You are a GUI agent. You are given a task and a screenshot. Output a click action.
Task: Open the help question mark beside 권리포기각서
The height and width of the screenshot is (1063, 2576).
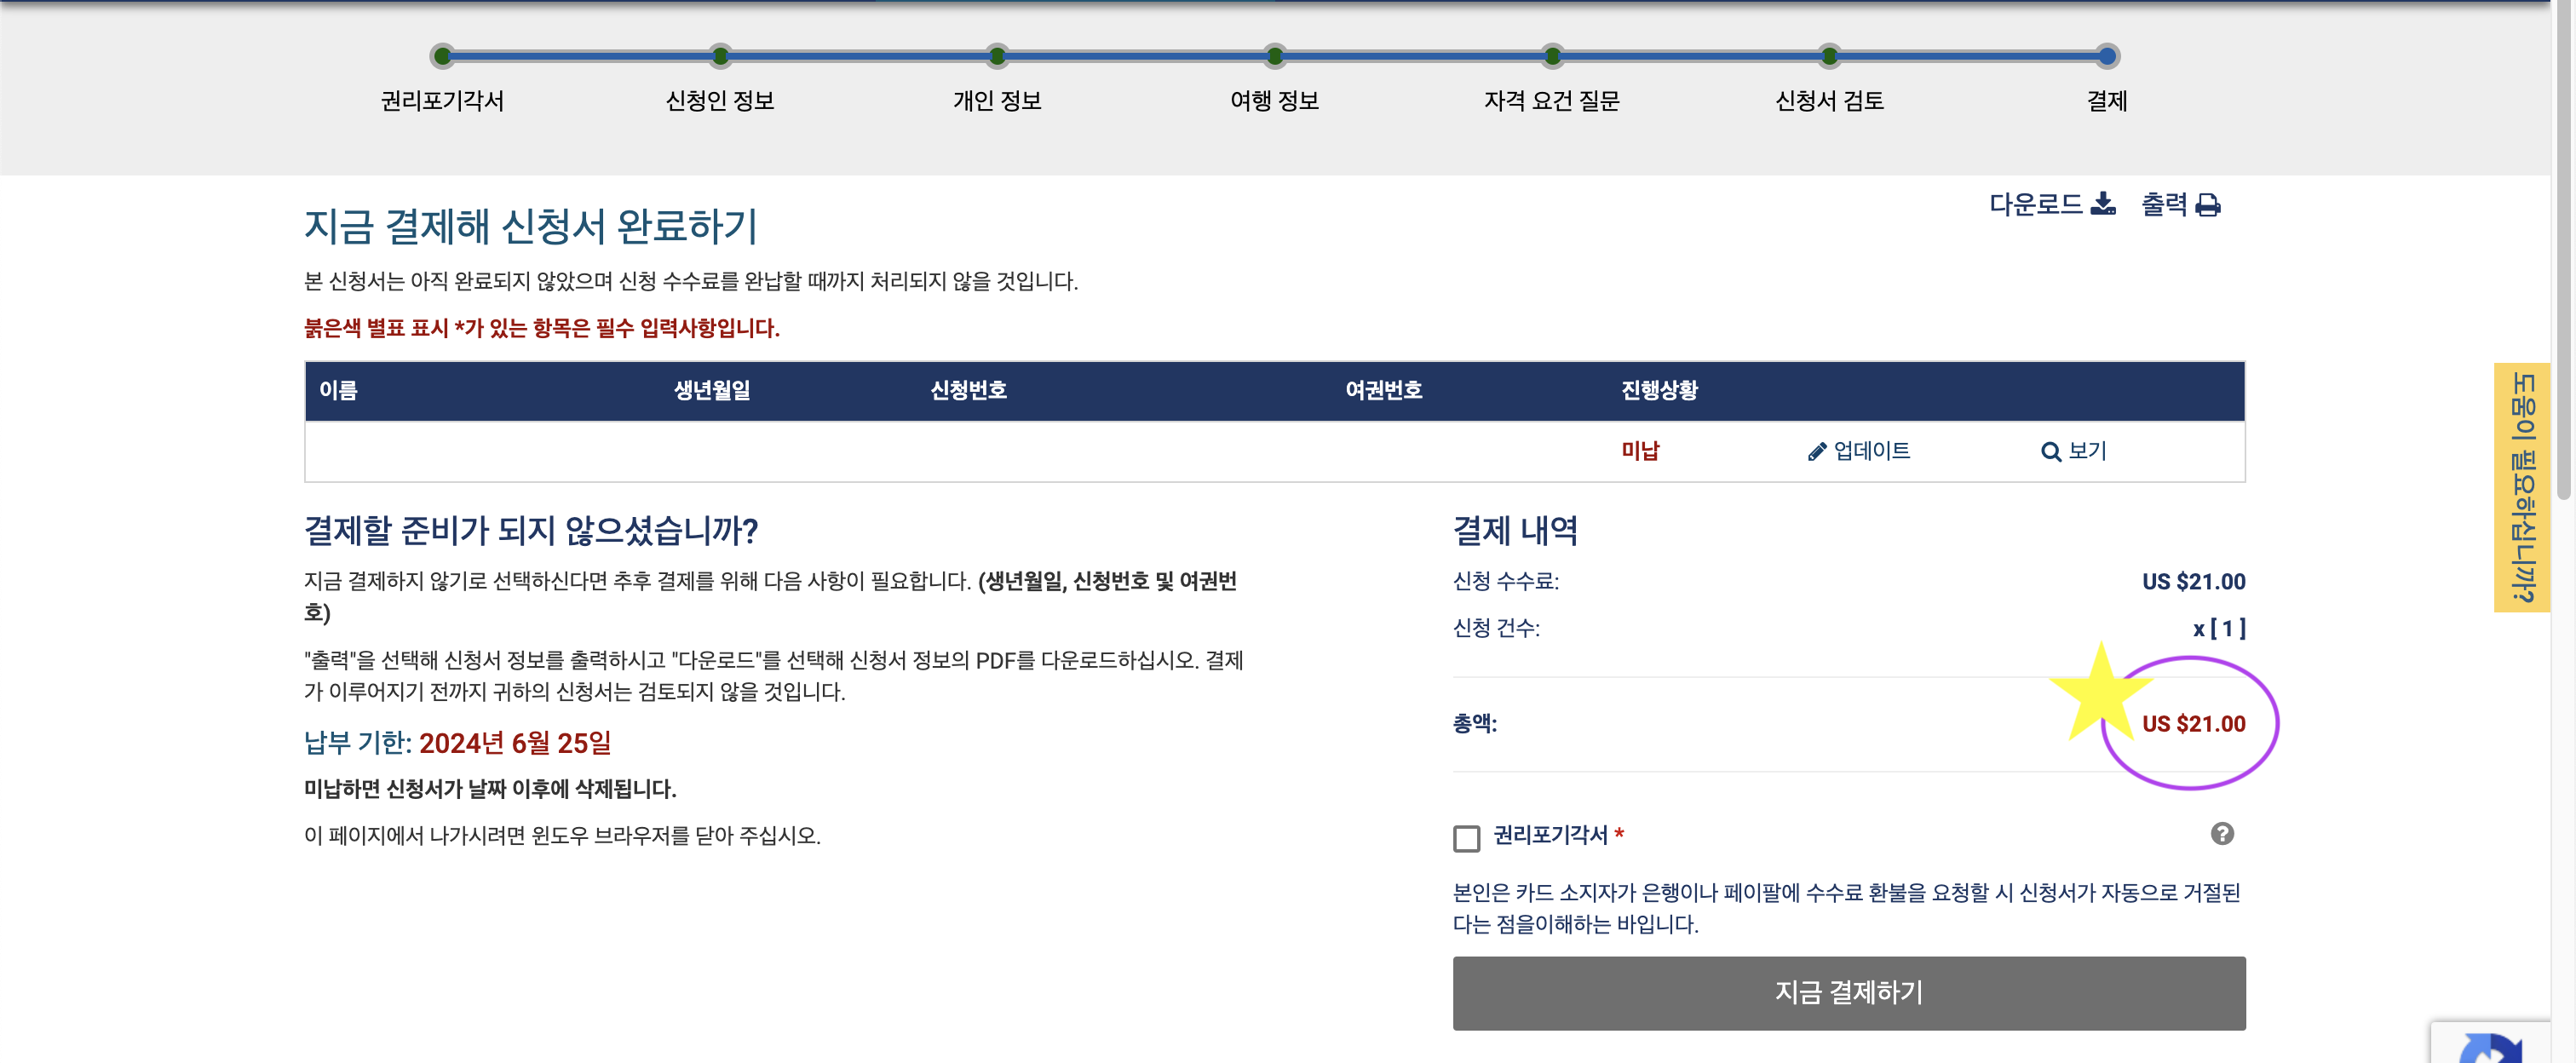click(x=2222, y=833)
